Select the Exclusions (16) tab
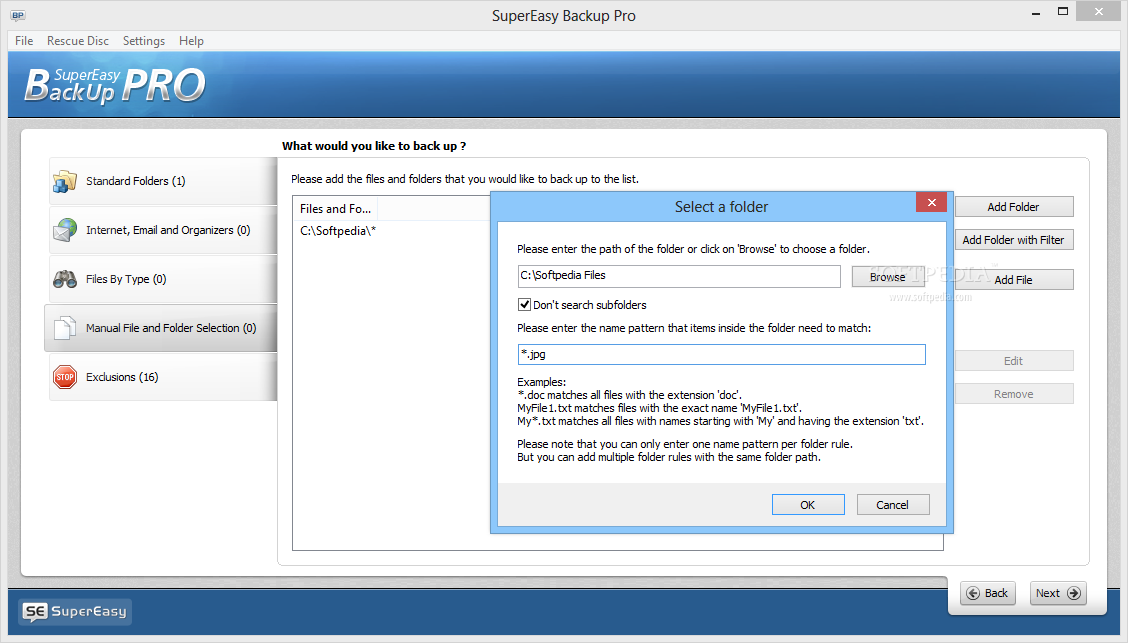1128x643 pixels. (163, 377)
